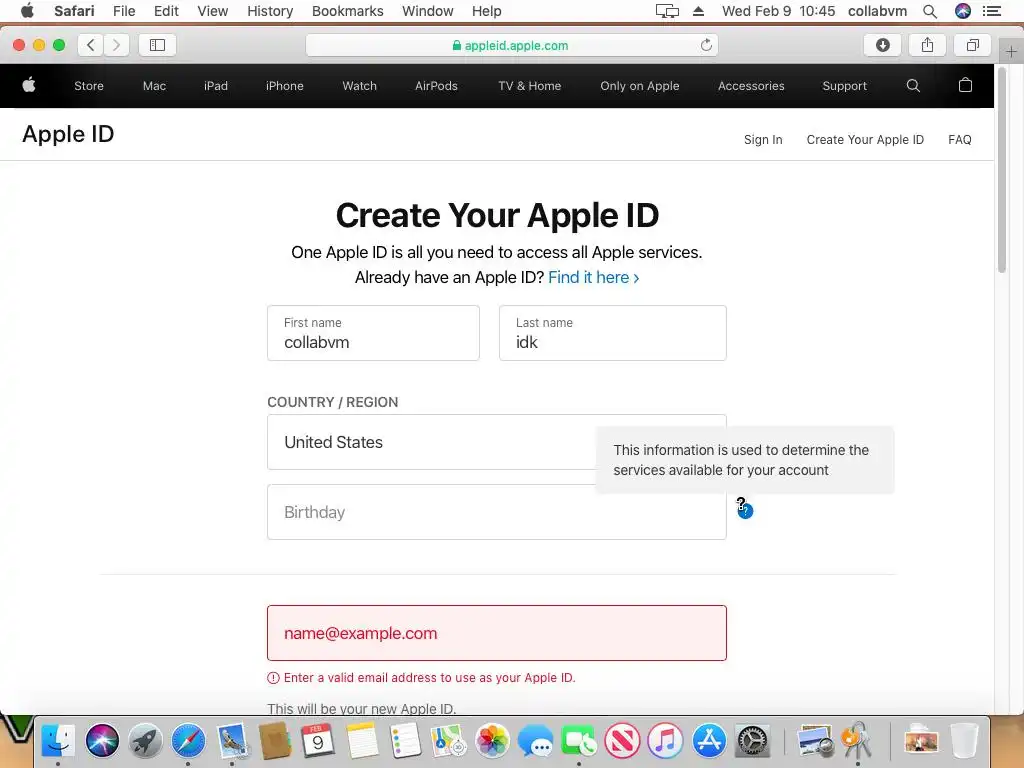Open News app in the Dock

[622, 741]
